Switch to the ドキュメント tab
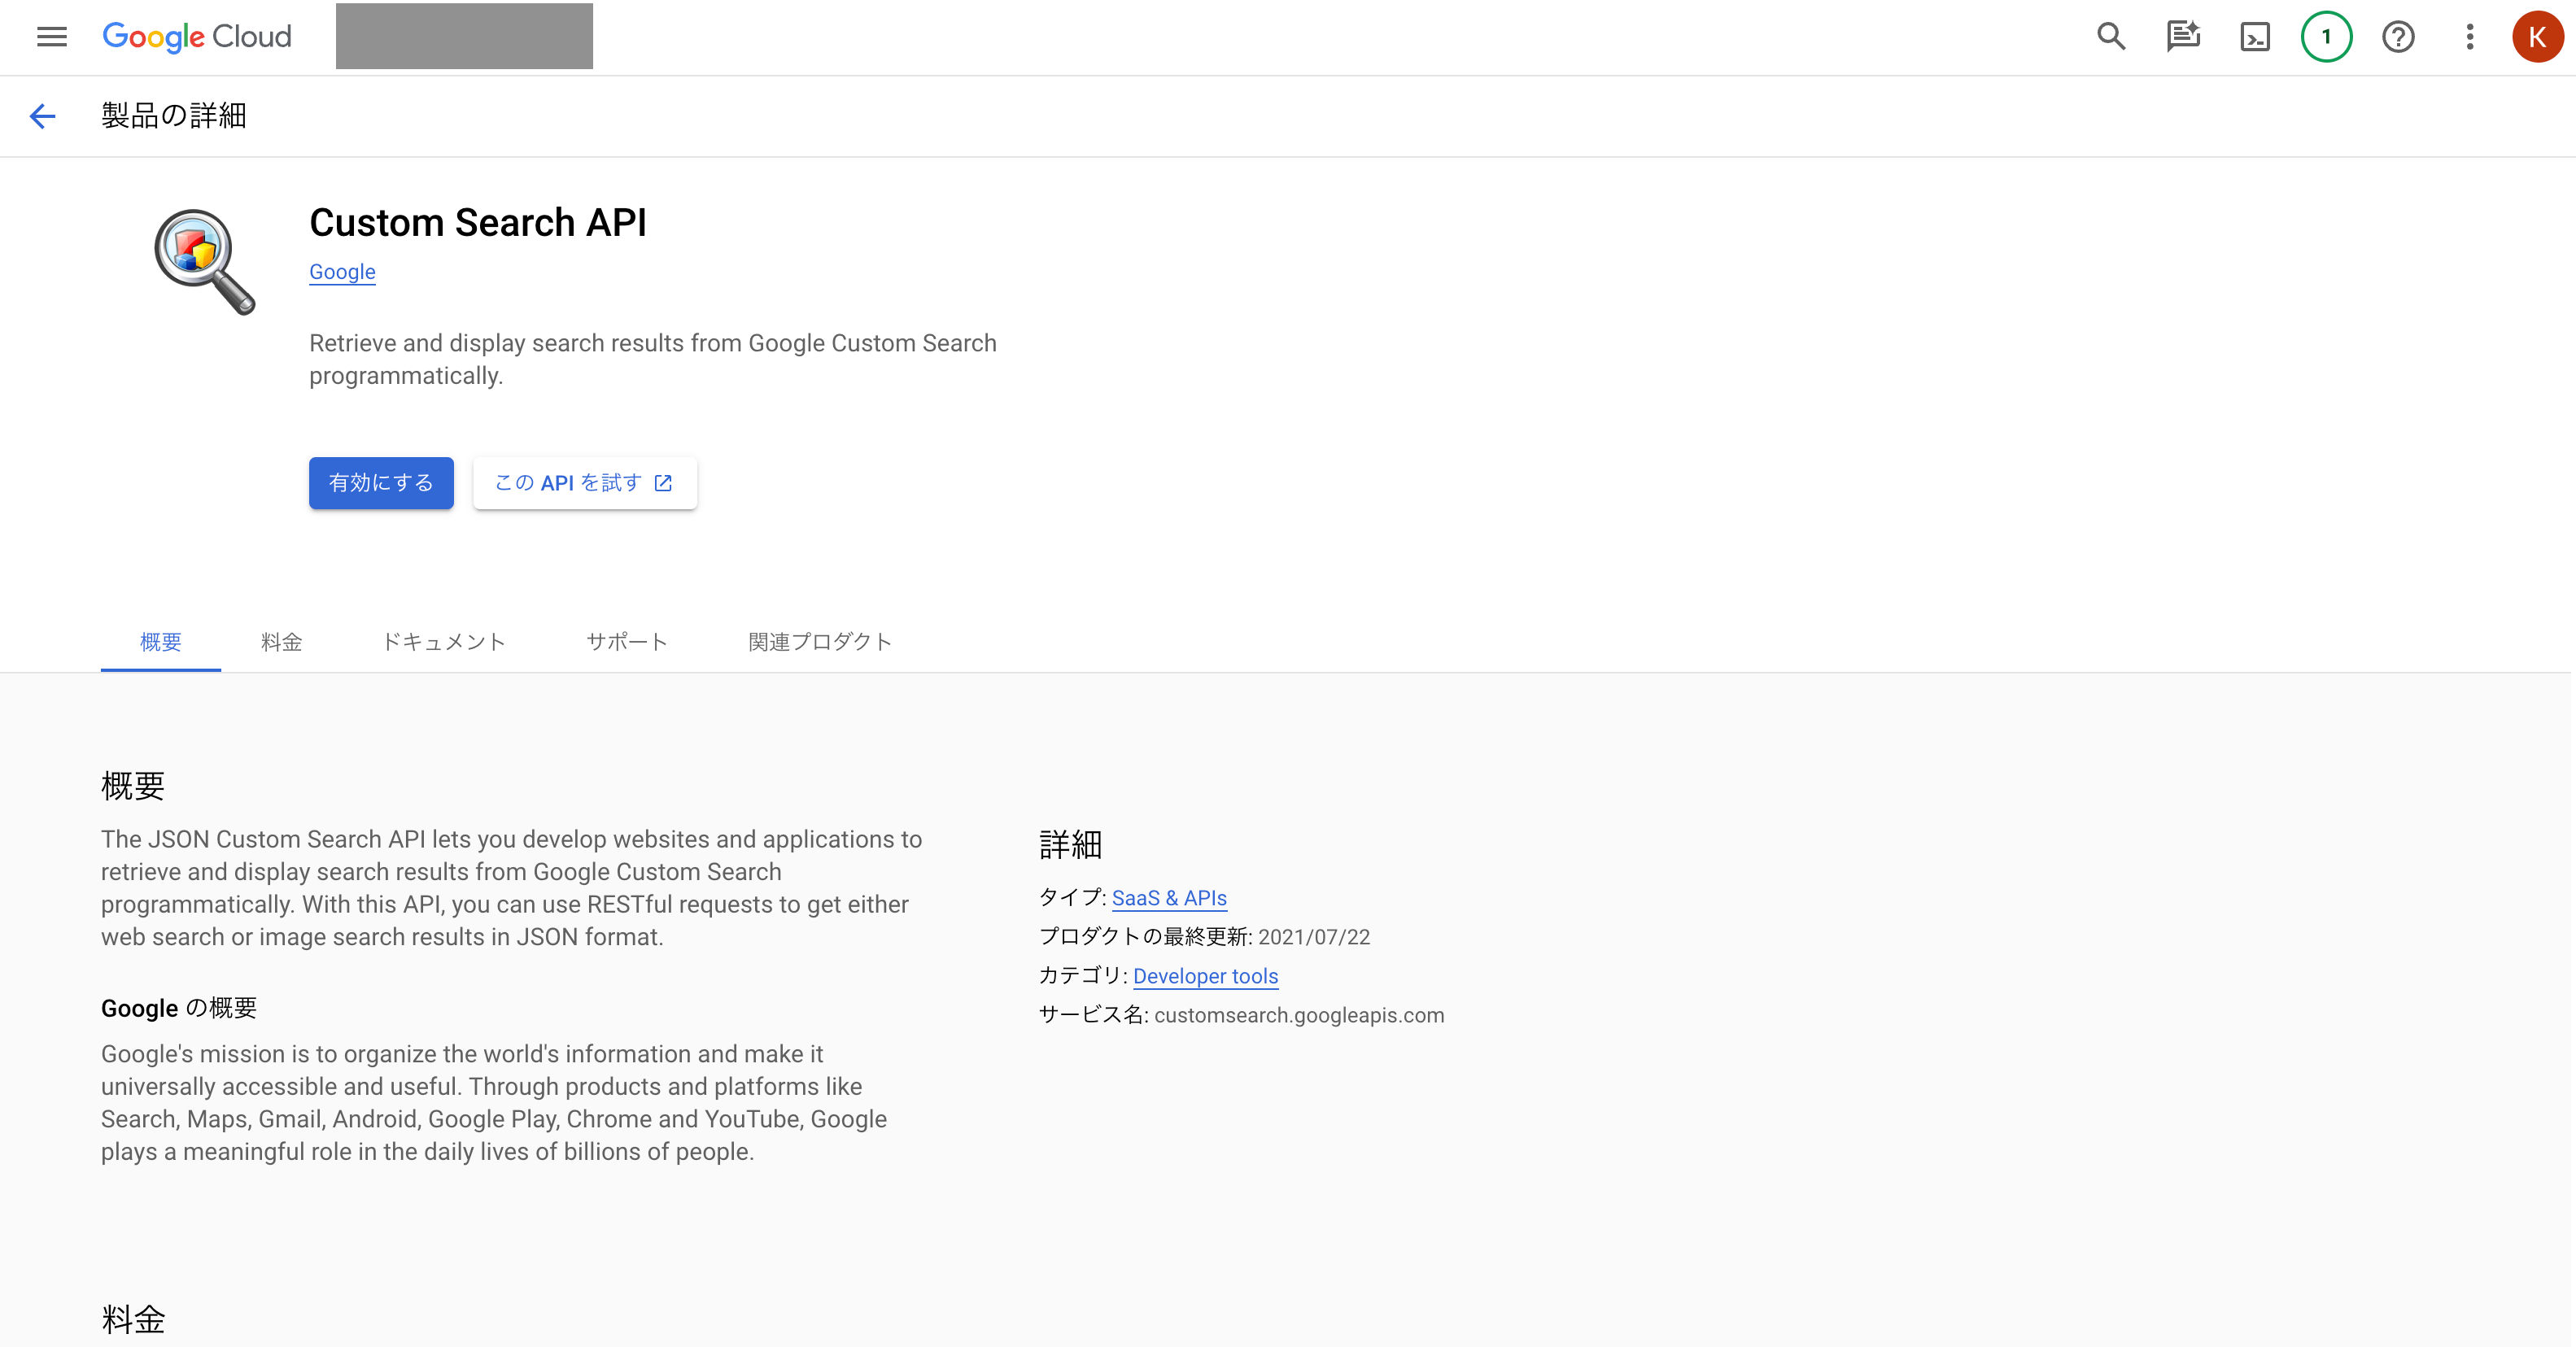 pyautogui.click(x=444, y=641)
